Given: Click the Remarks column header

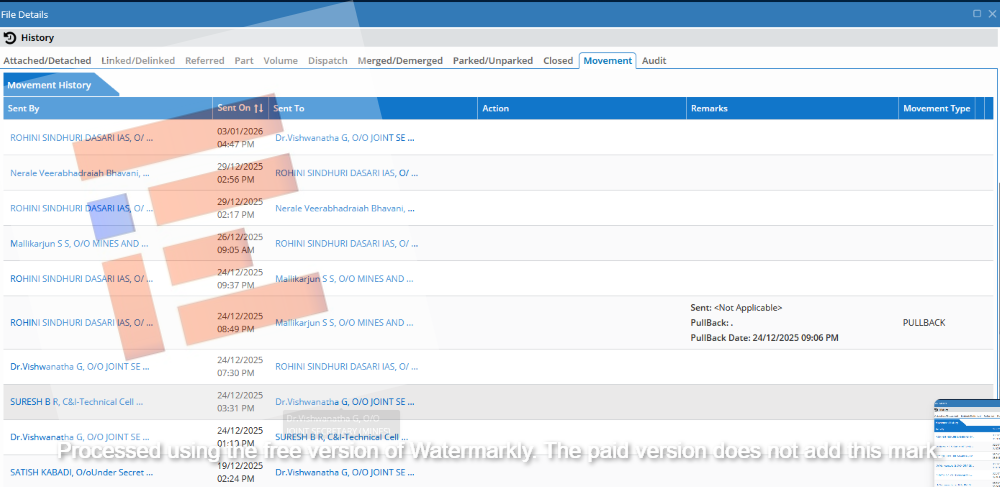Looking at the screenshot, I should point(709,108).
